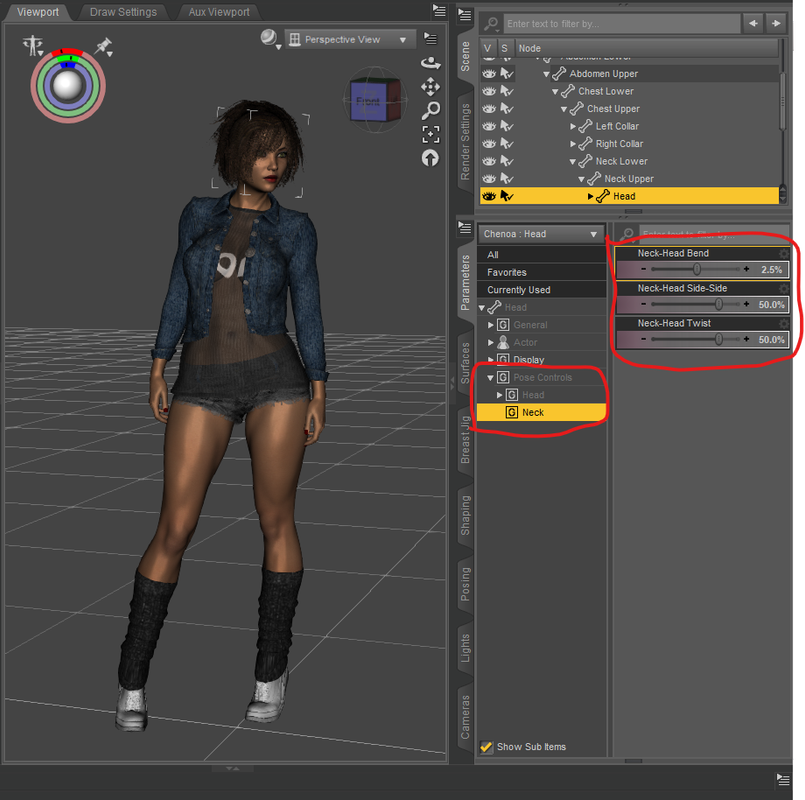Image resolution: width=805 pixels, height=800 pixels.
Task: Toggle selectable arrow for Neck Upper
Action: coord(507,179)
